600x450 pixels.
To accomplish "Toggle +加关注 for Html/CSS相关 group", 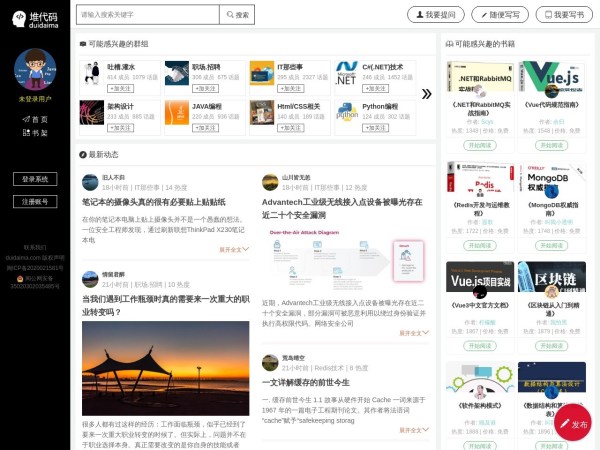I will click(290, 127).
